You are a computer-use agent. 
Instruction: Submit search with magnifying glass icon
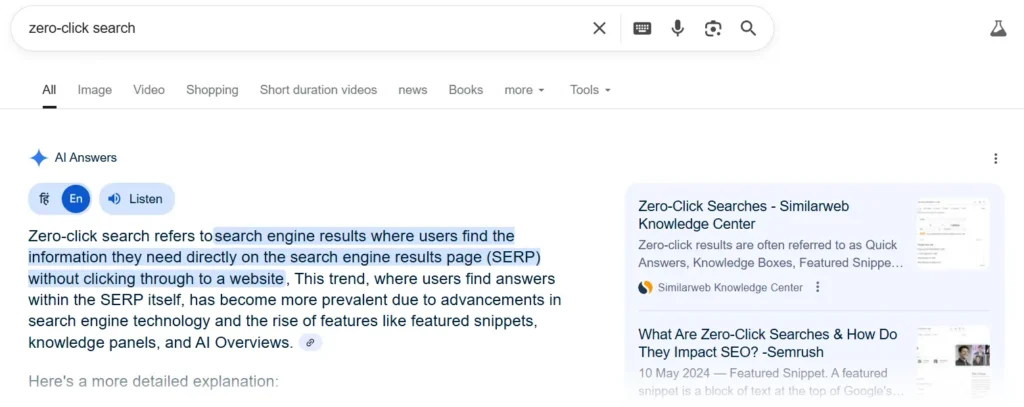(748, 28)
